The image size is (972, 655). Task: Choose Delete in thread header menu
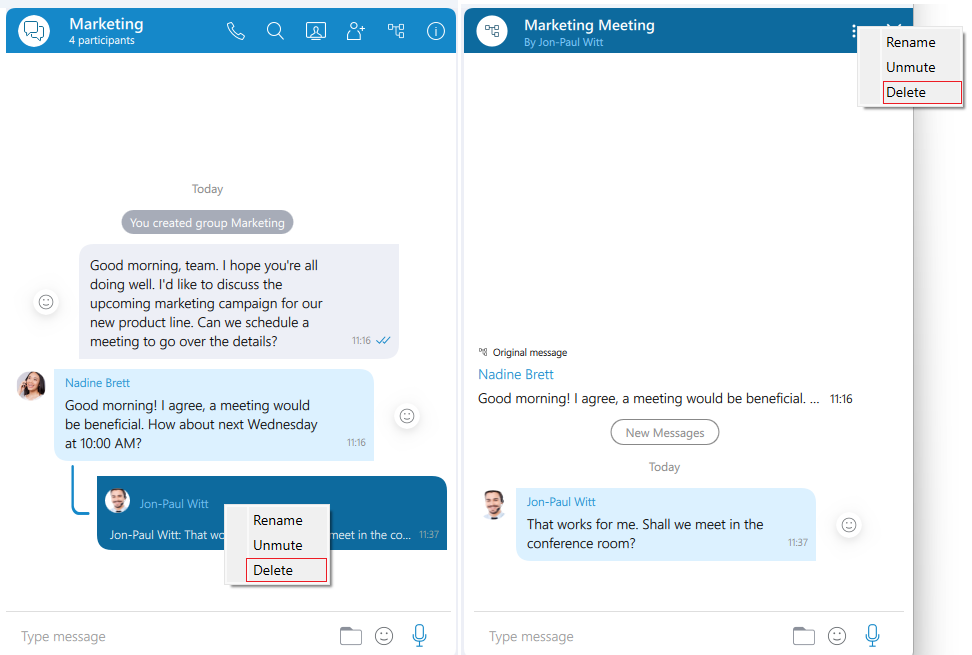pos(922,92)
